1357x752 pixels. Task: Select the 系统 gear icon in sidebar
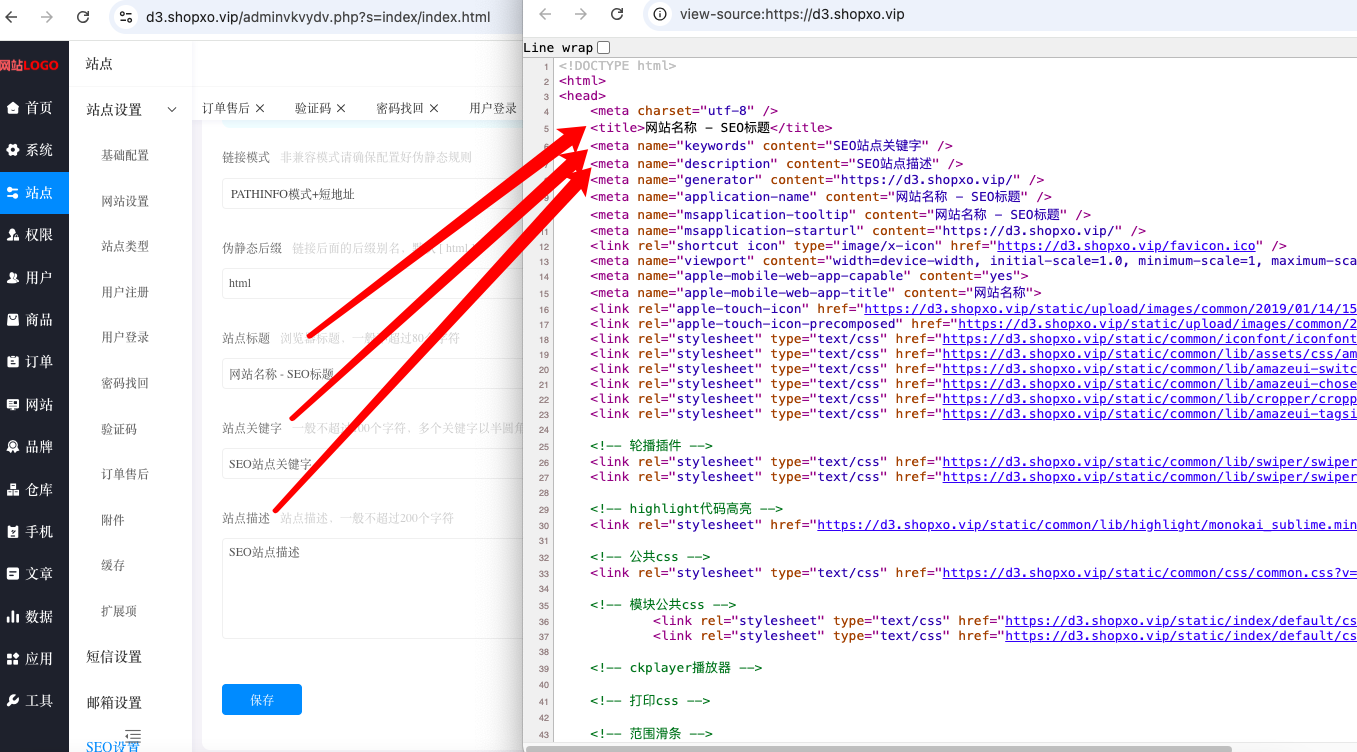13,150
